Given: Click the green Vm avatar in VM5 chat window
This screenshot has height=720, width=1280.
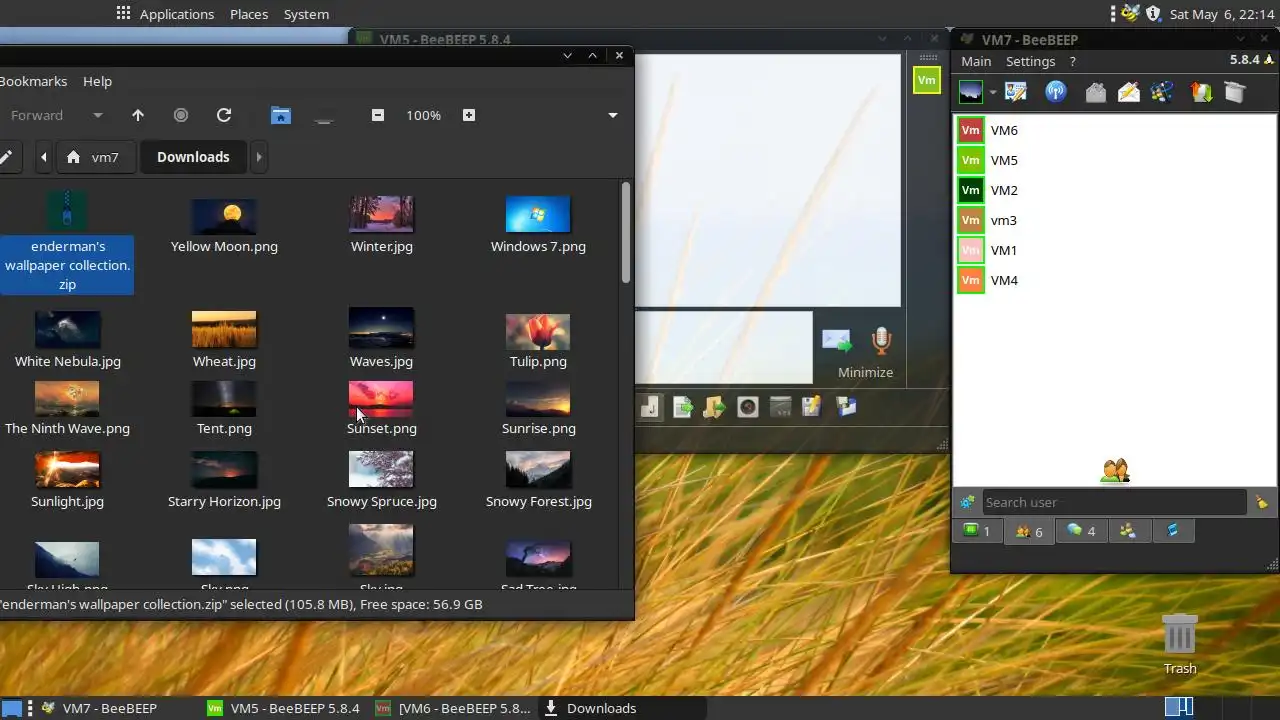Looking at the screenshot, I should pos(927,80).
